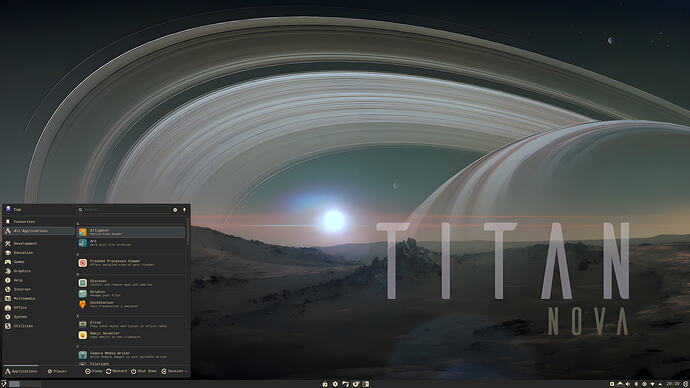Open the Alligator feed reader app

tap(131, 232)
